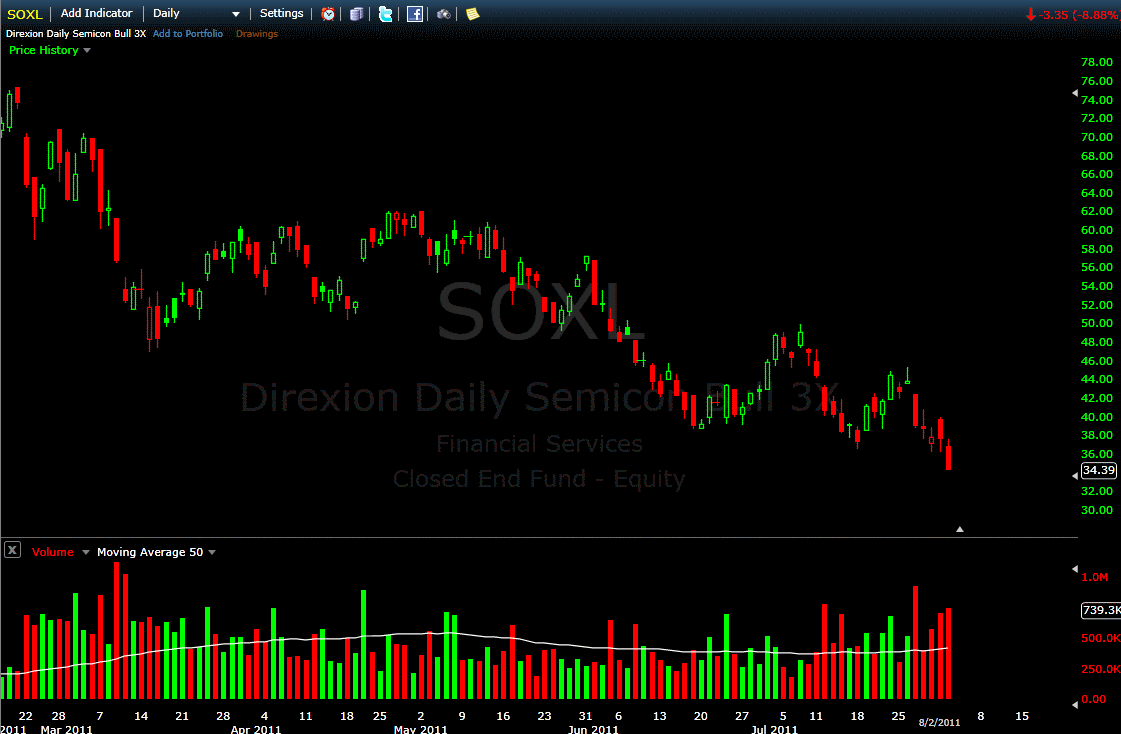Open the Volume indicator dropdown arrow
Screen dimensions: 1121x734
click(86, 552)
